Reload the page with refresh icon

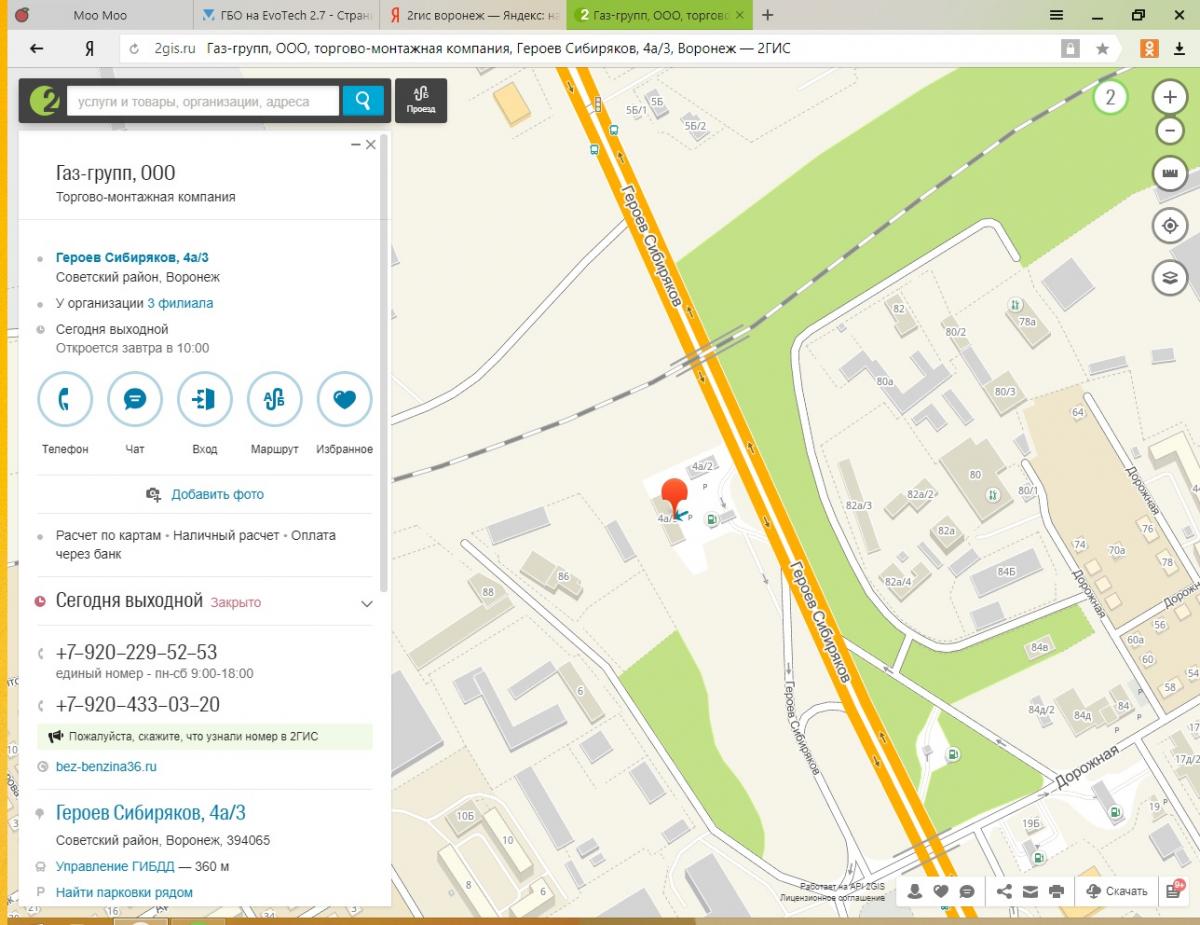tap(135, 48)
